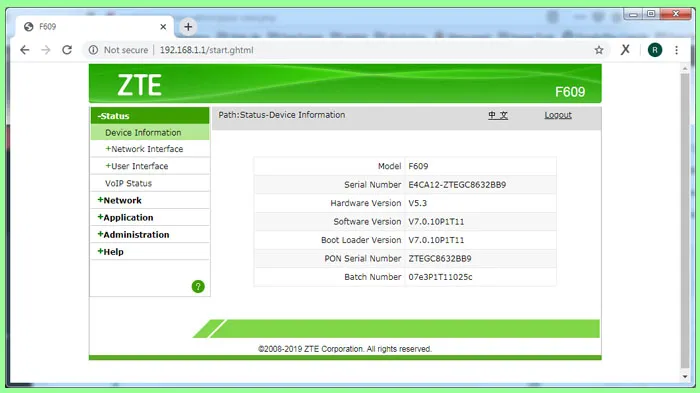Click the Boot Loader Version value
700x393 pixels.
[436, 240]
